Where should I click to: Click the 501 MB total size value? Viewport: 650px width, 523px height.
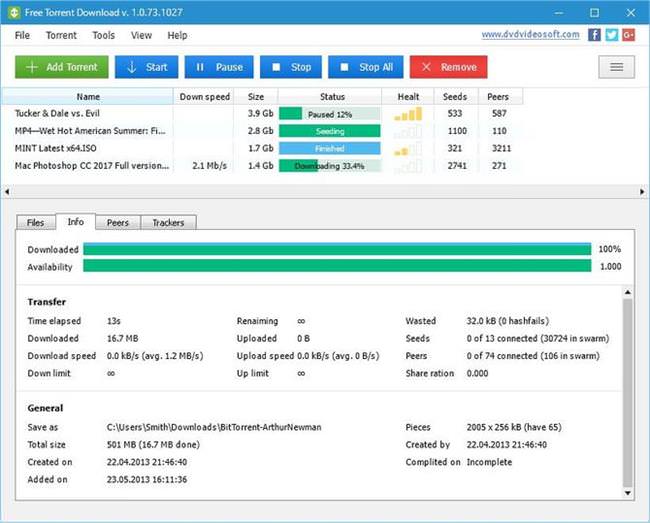153,445
